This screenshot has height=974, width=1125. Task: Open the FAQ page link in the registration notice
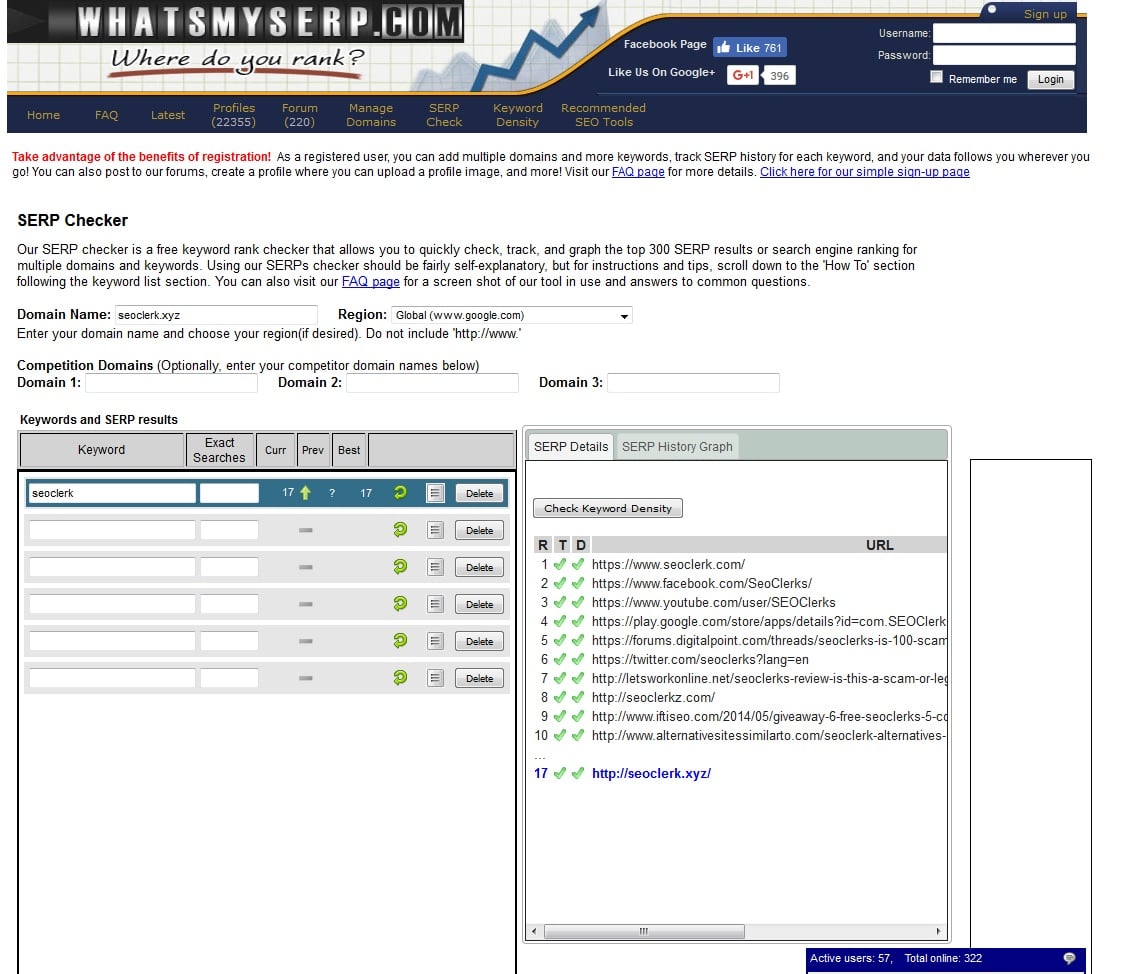tap(638, 172)
